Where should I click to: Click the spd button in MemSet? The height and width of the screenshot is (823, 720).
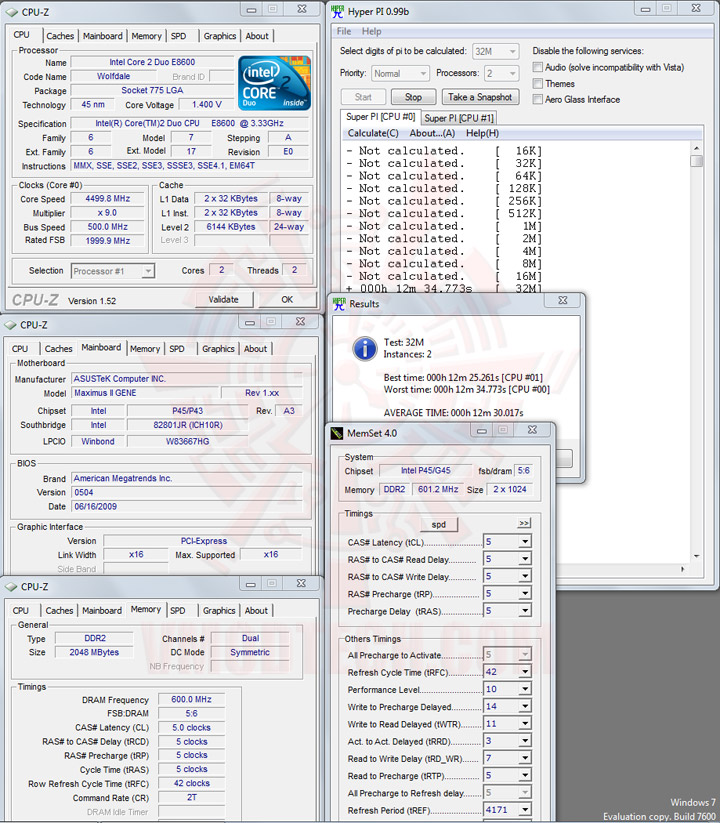(x=439, y=524)
